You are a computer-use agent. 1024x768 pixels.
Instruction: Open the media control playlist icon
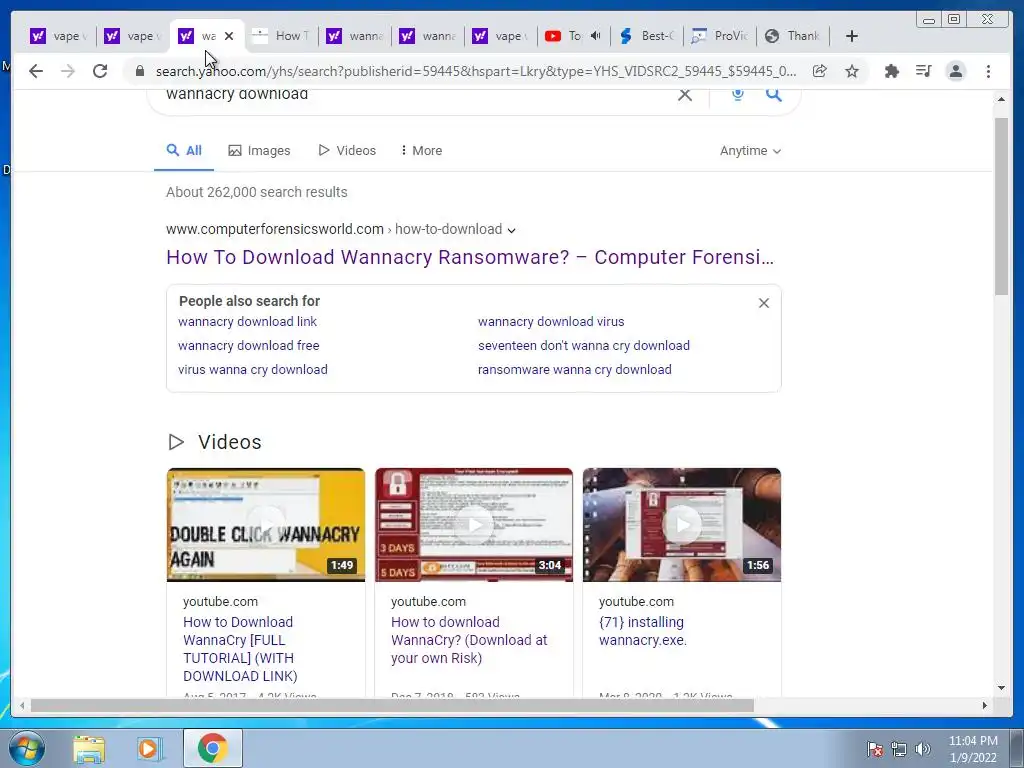click(x=923, y=71)
